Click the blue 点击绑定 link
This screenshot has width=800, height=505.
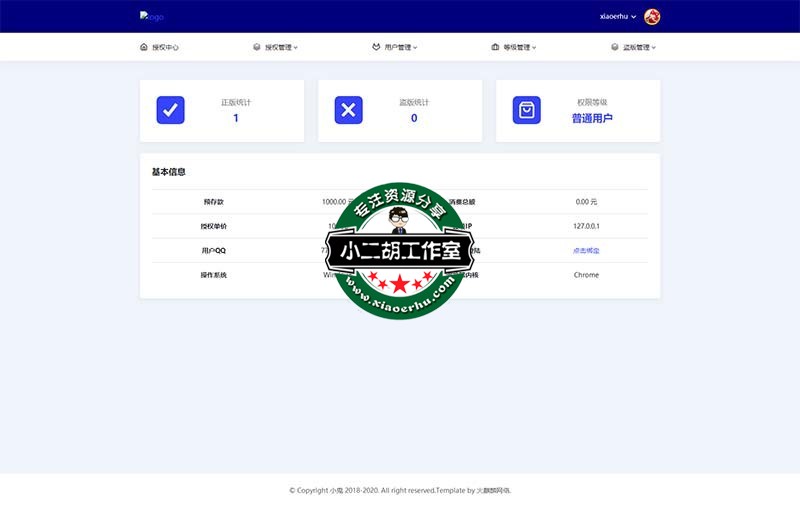586,250
